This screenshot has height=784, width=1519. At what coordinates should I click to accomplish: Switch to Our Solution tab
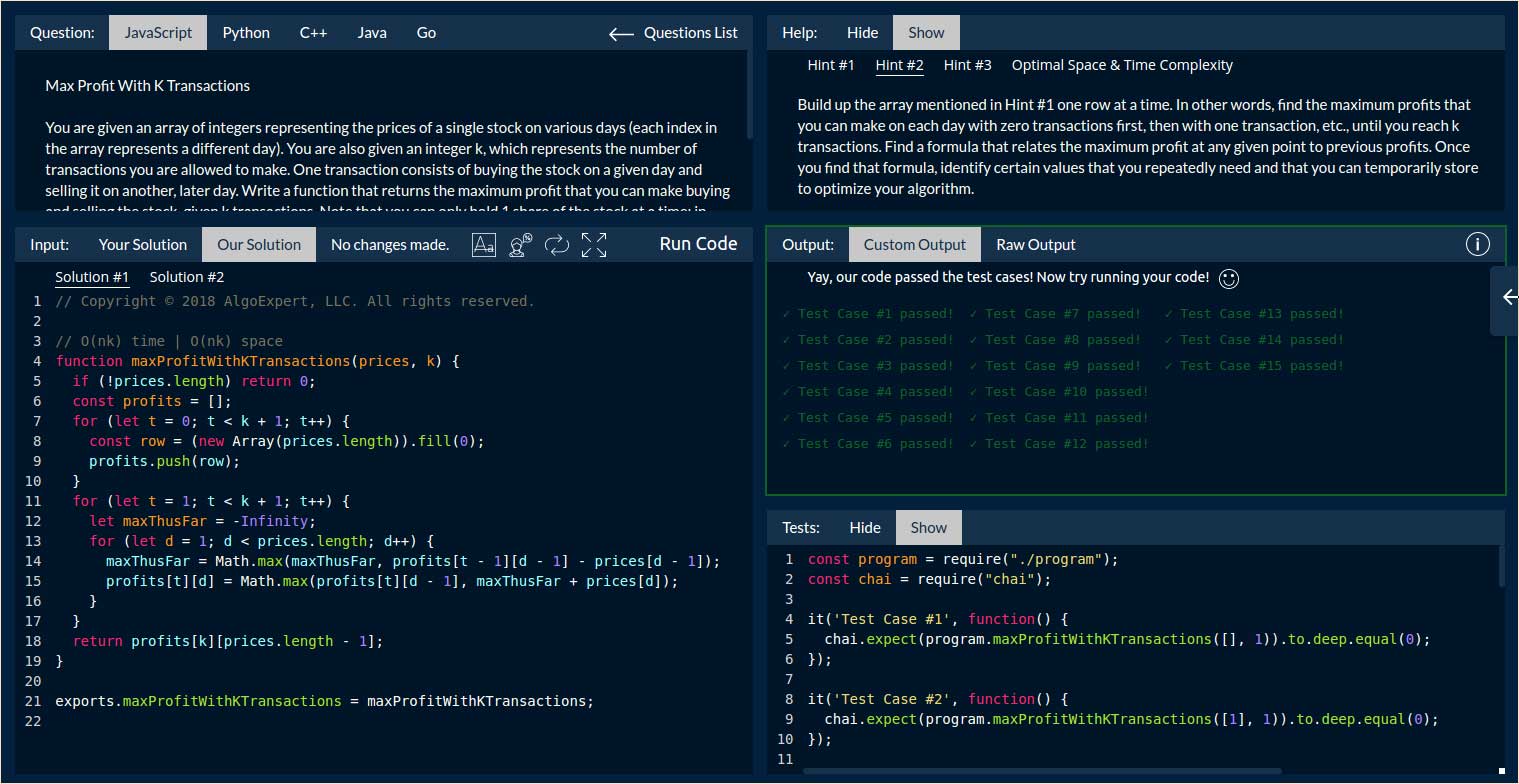point(259,245)
